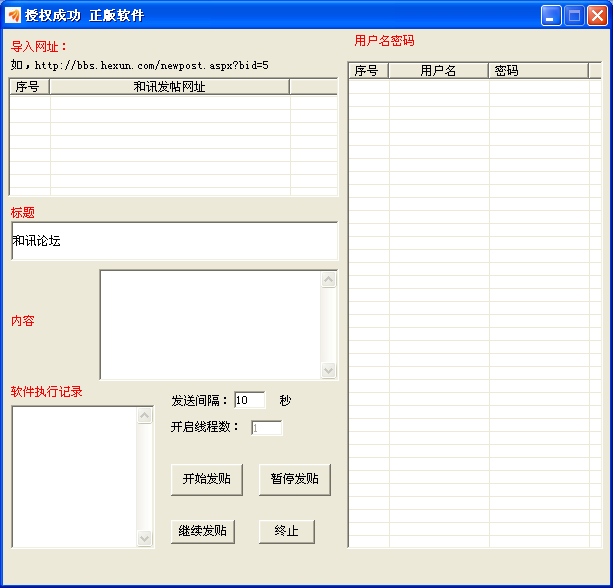Click the app icon in the title bar
The width and height of the screenshot is (613, 588).
point(13,15)
